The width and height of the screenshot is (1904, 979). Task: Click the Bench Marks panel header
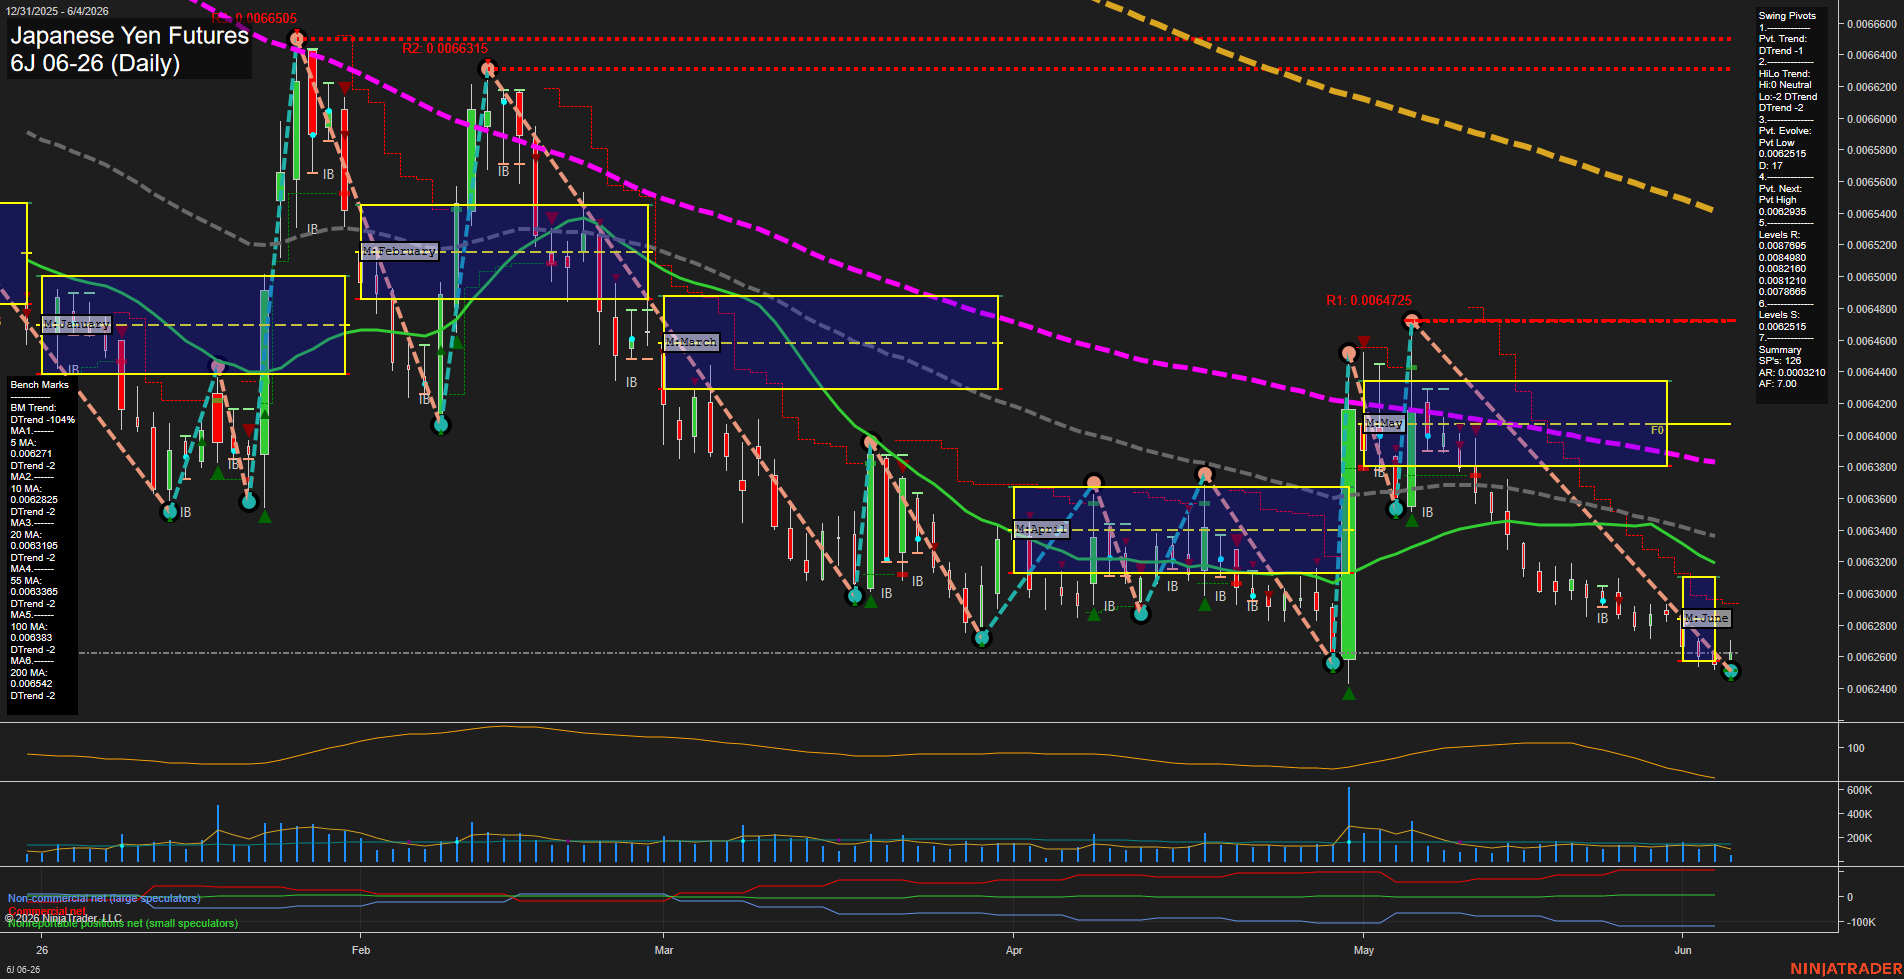40,385
